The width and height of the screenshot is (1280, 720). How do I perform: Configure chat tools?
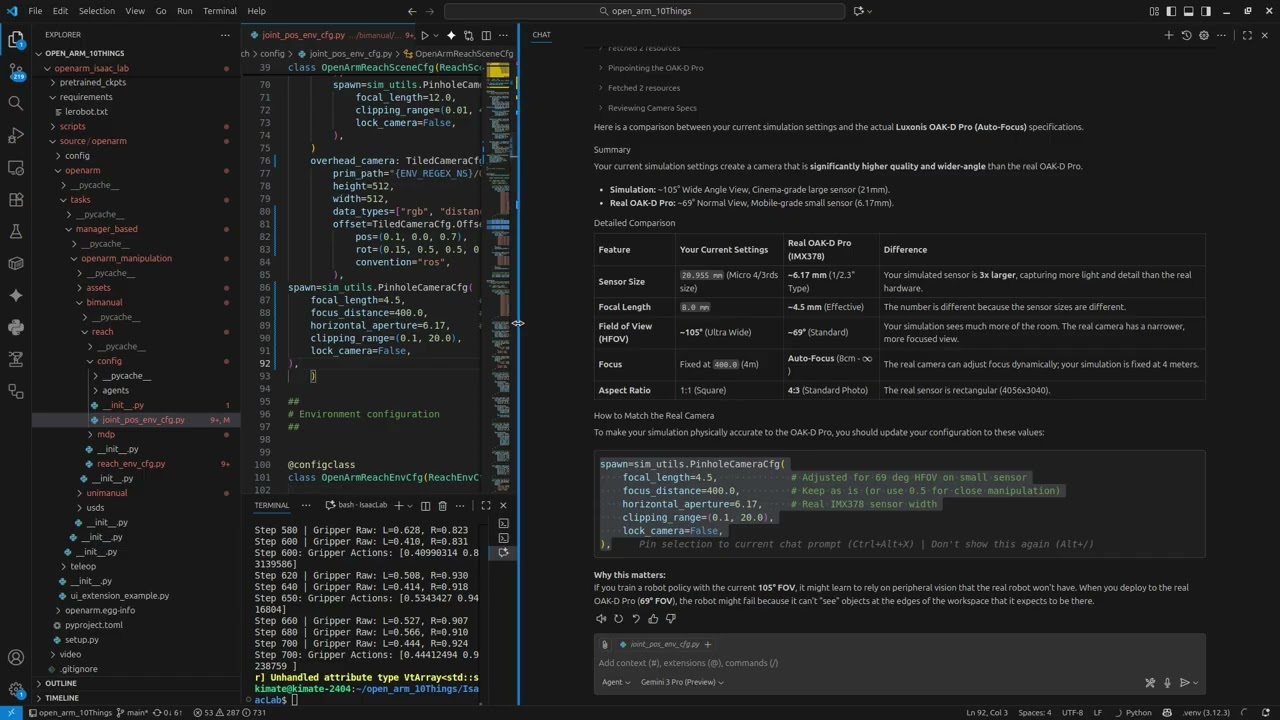1150,683
